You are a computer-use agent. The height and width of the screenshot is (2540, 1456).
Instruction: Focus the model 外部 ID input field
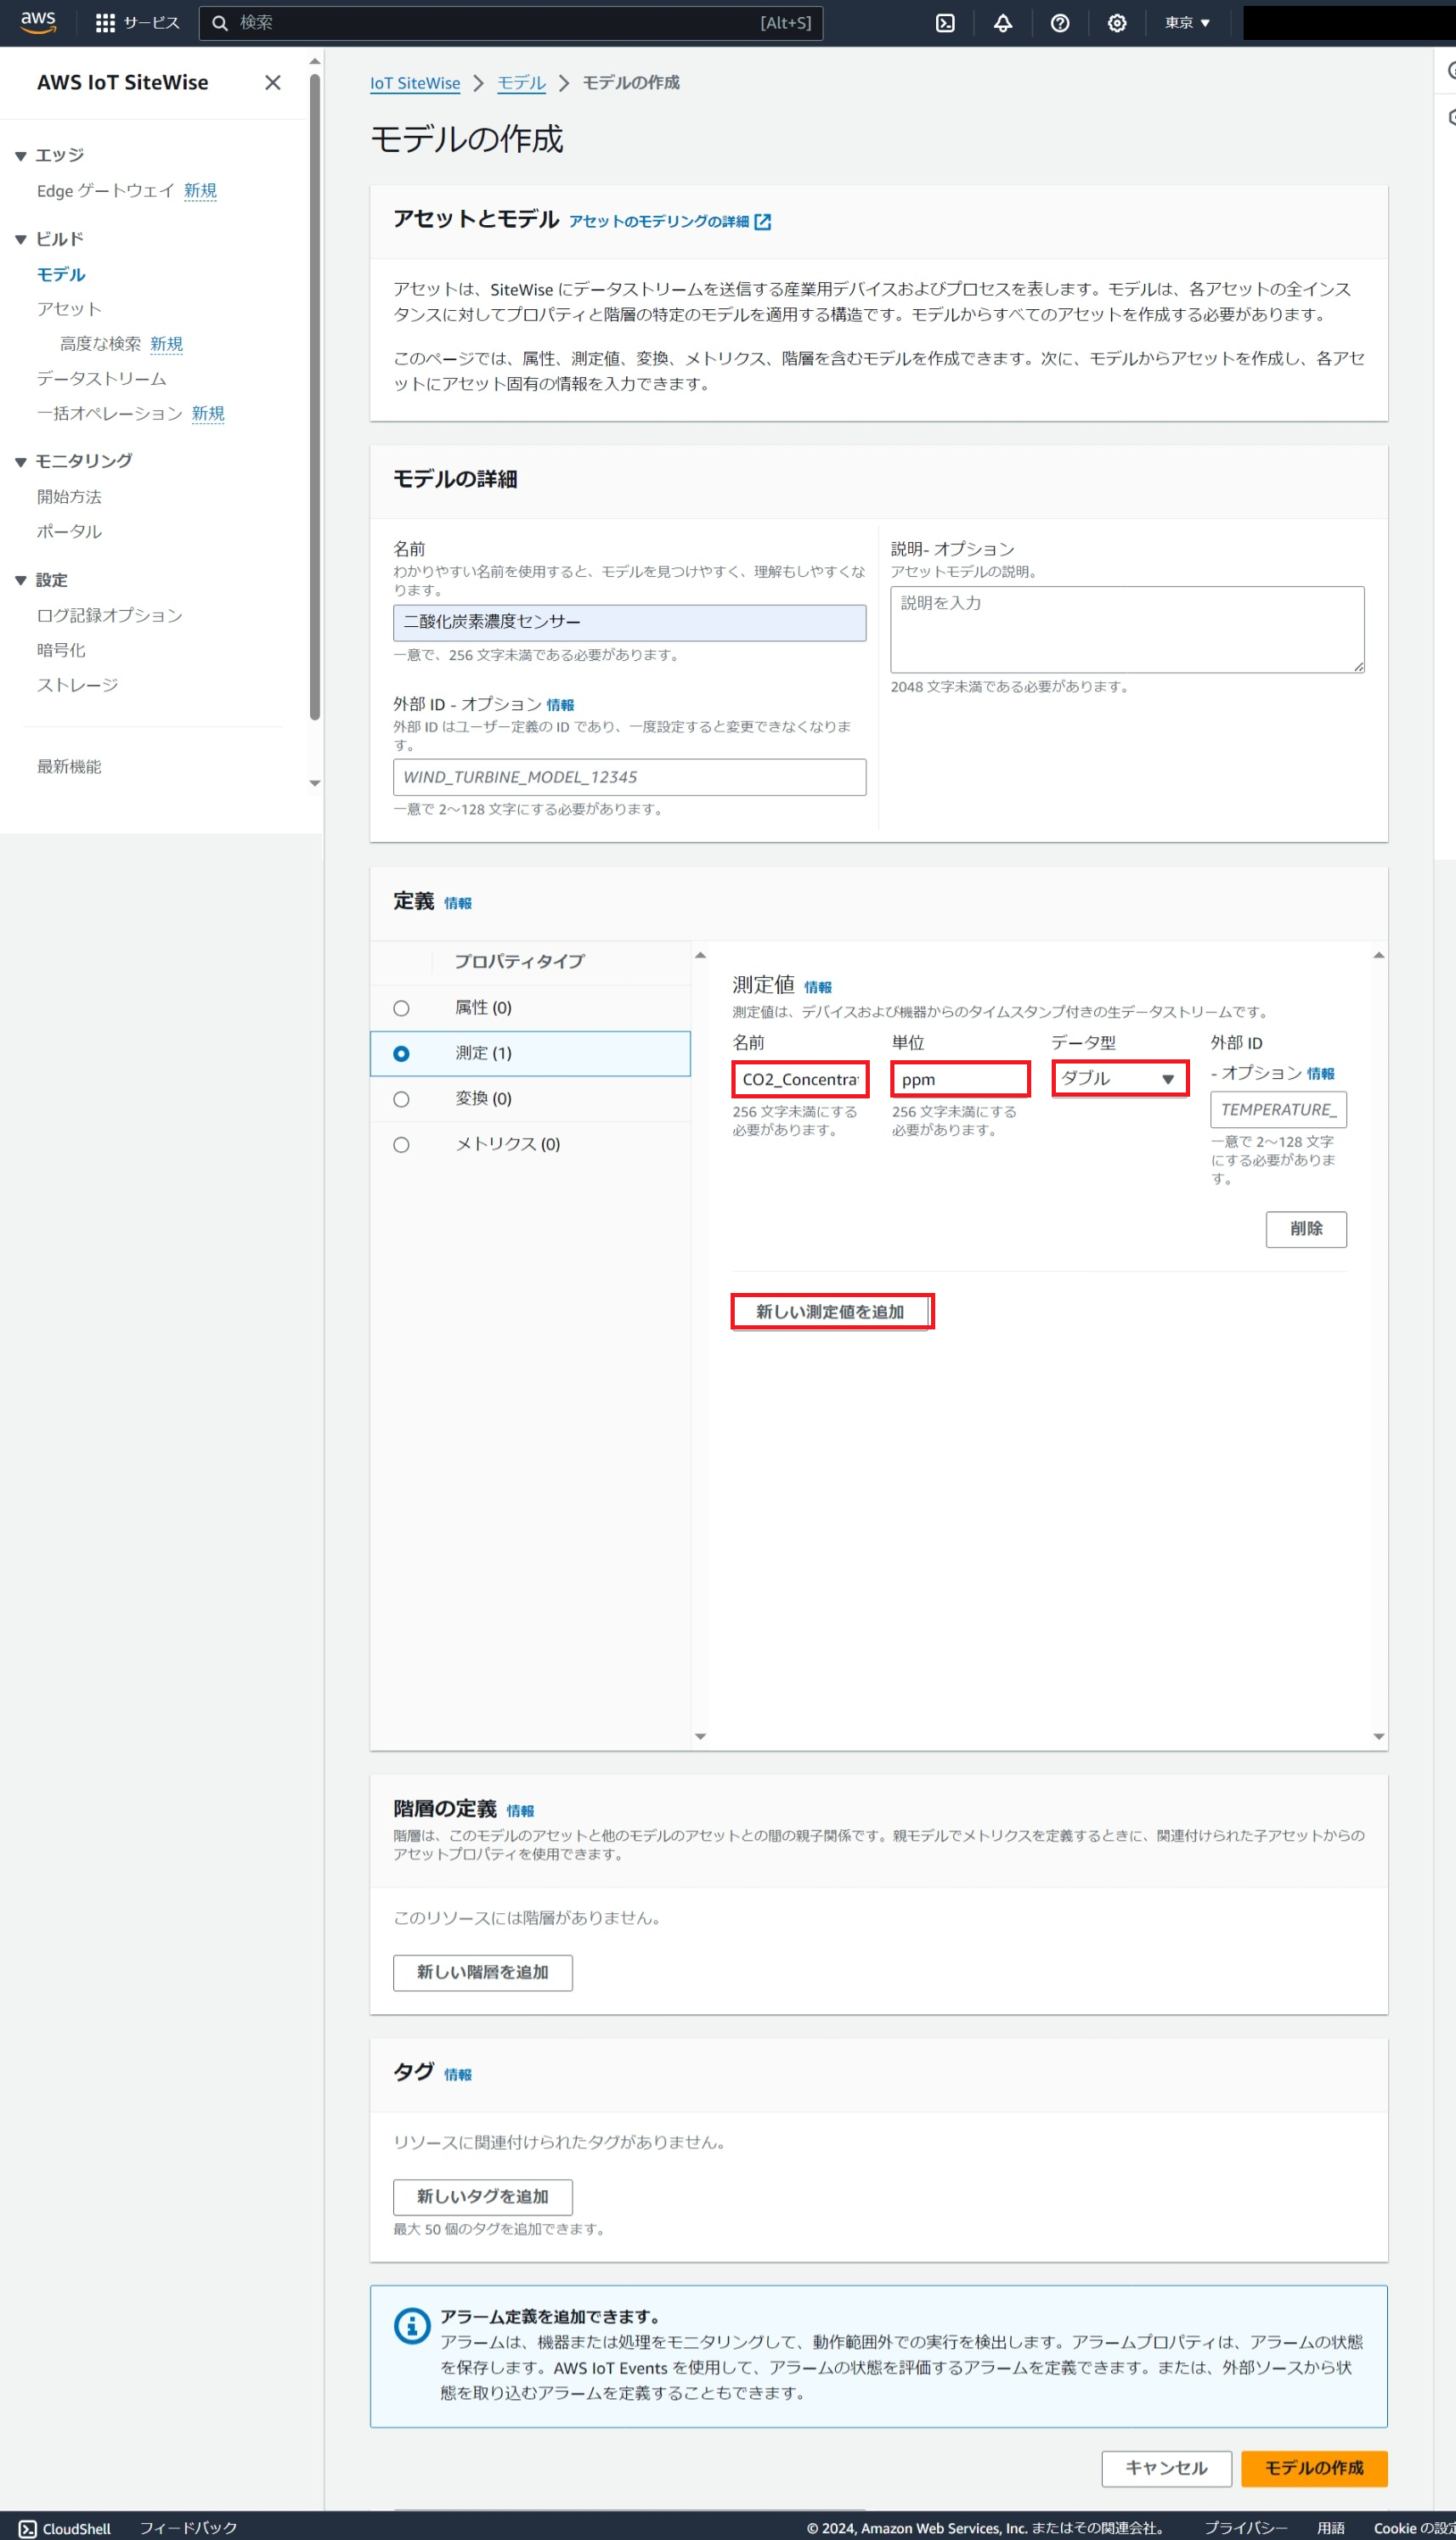pos(630,778)
